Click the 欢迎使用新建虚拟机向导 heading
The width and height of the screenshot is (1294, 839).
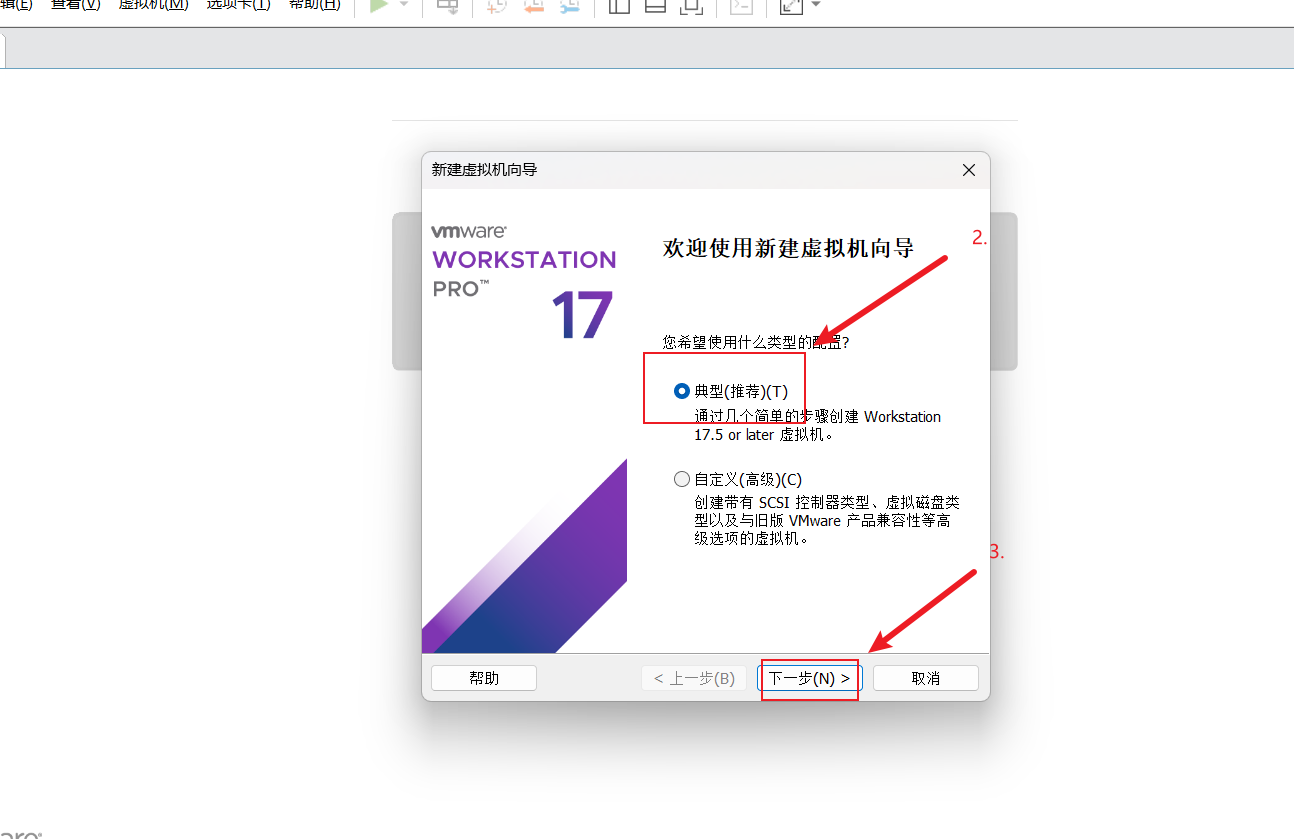tap(788, 248)
